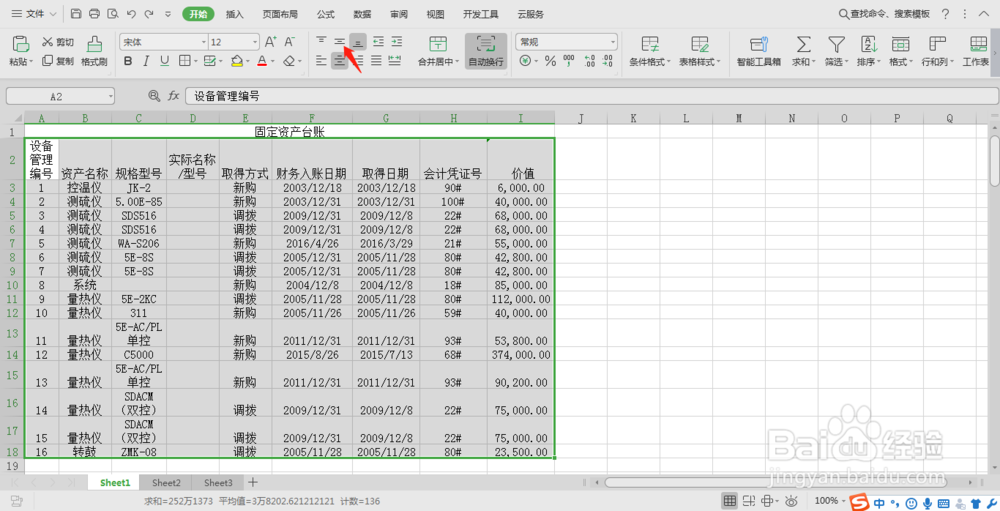1000x511 pixels.
Task: Collapse the ribbon with the up chevron
Action: 983,13
